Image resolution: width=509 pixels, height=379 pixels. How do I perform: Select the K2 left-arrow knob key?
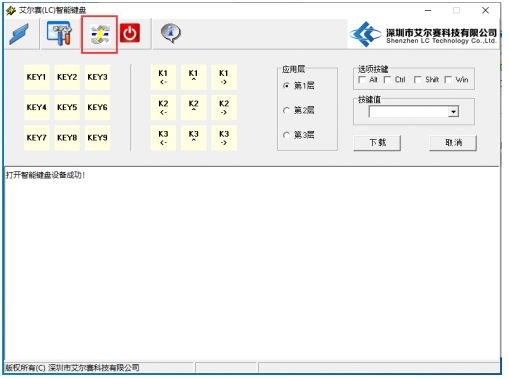click(x=163, y=108)
